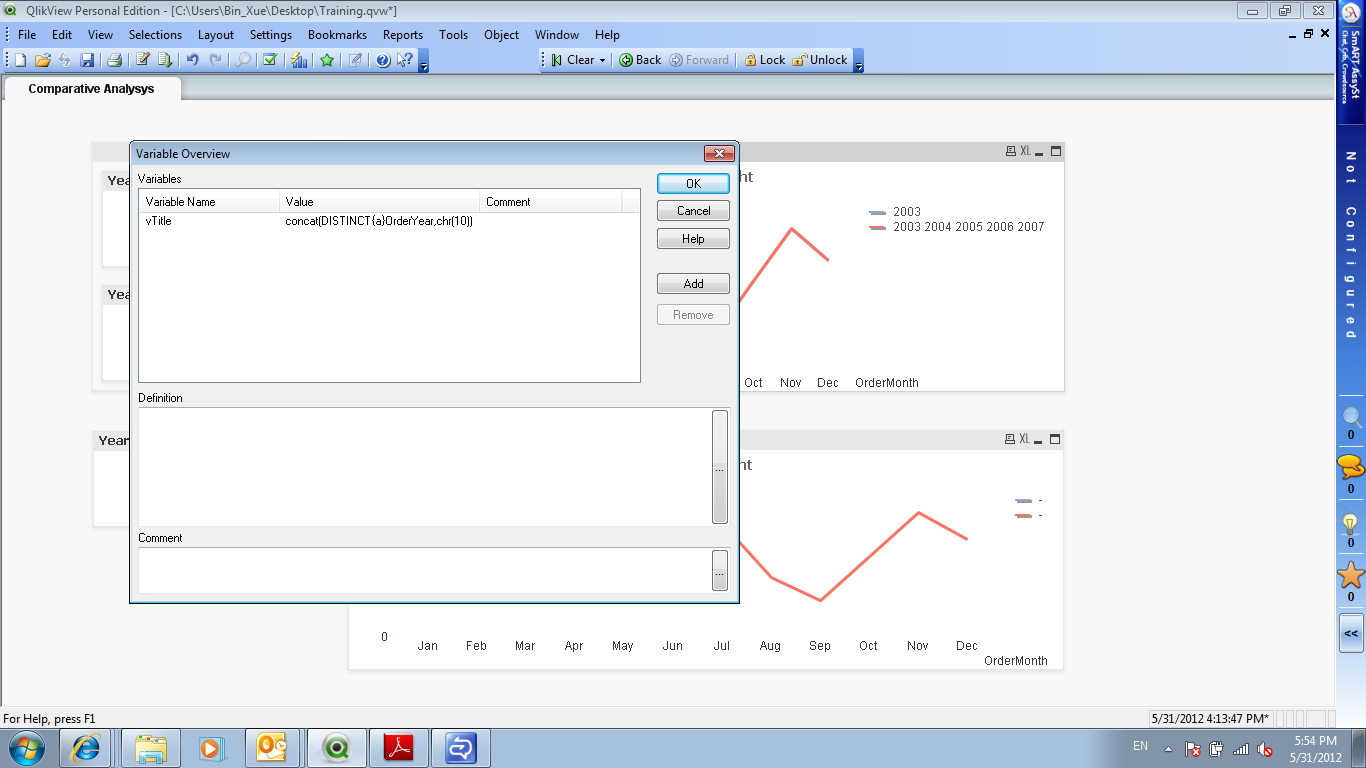Click the What's This help pointer icon
This screenshot has height=768, width=1366.
(405, 60)
